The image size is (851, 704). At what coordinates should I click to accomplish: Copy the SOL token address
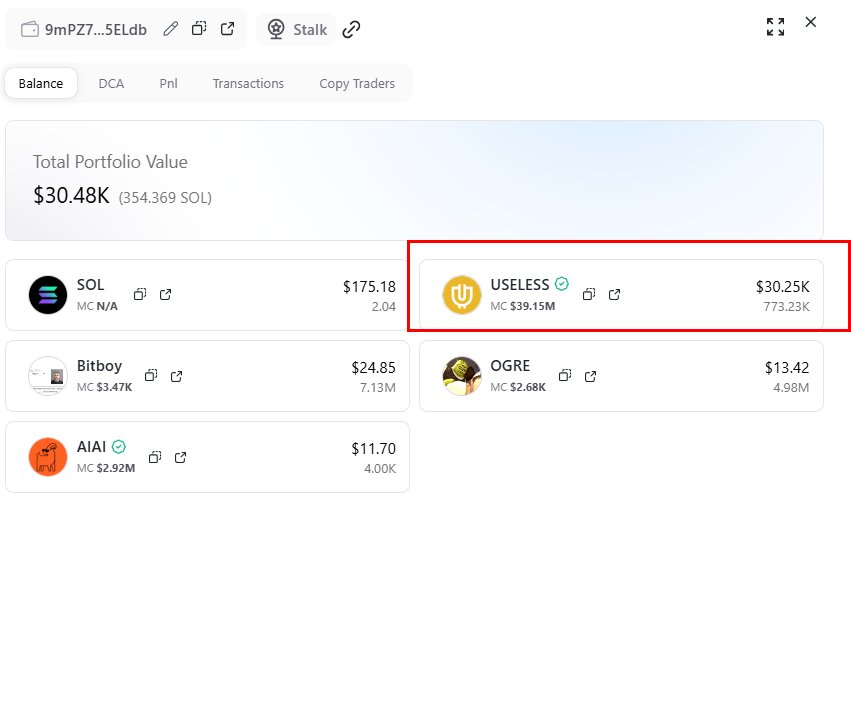pyautogui.click(x=140, y=294)
